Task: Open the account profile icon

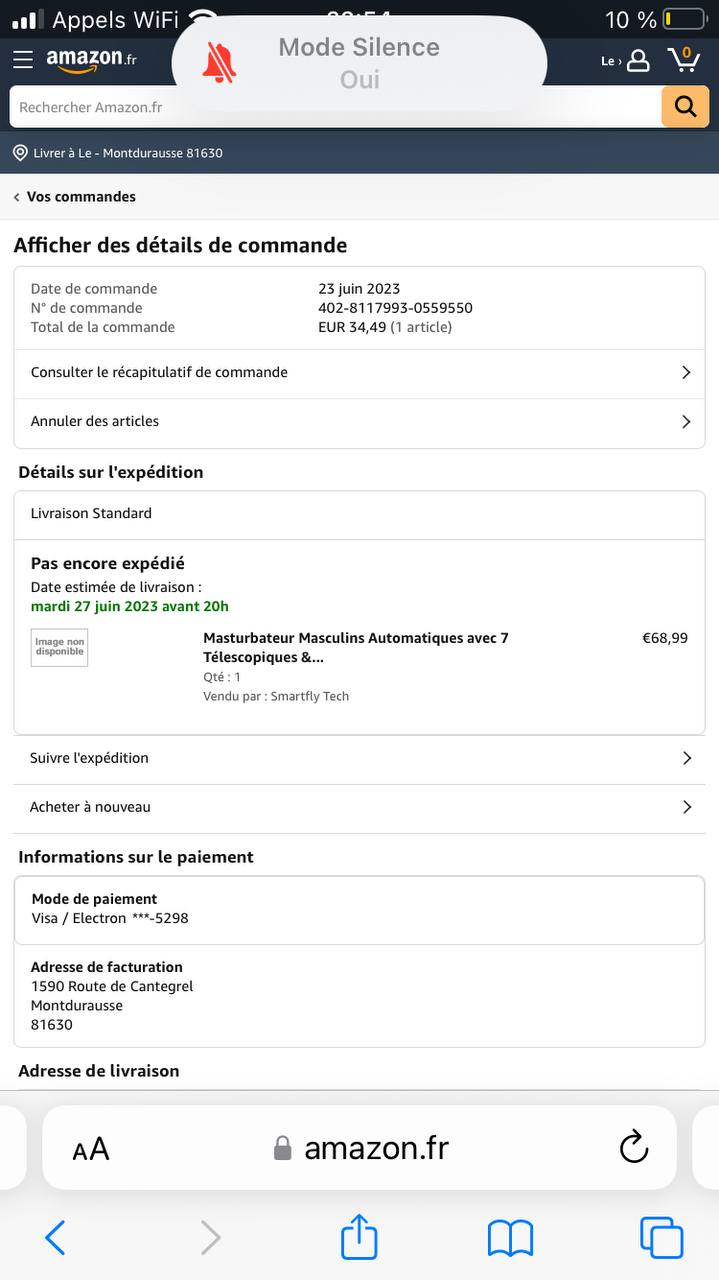Action: (638, 61)
